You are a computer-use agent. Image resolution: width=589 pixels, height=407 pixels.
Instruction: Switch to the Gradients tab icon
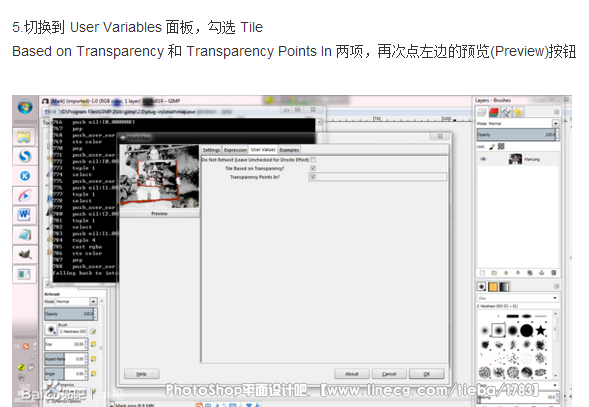pyautogui.click(x=504, y=287)
